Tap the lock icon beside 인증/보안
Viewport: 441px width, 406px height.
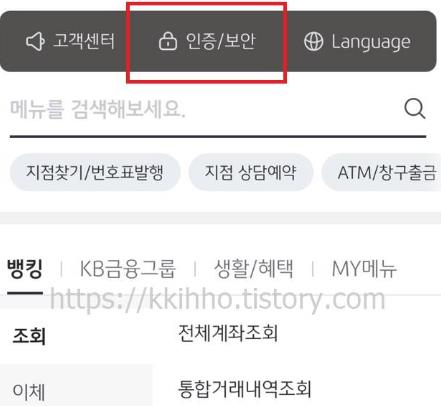168,41
